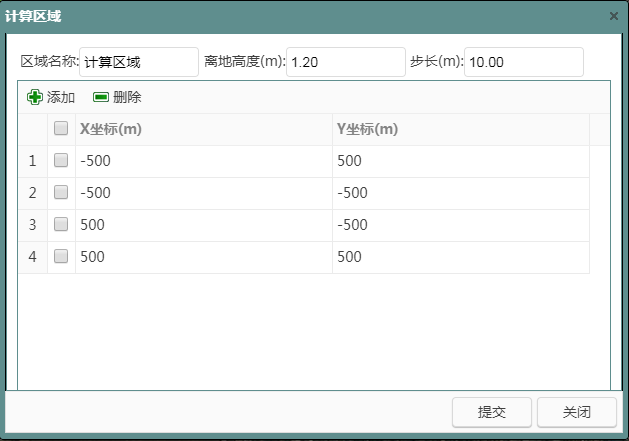Click the 离地高度 height input field
The width and height of the screenshot is (629, 441).
345,62
